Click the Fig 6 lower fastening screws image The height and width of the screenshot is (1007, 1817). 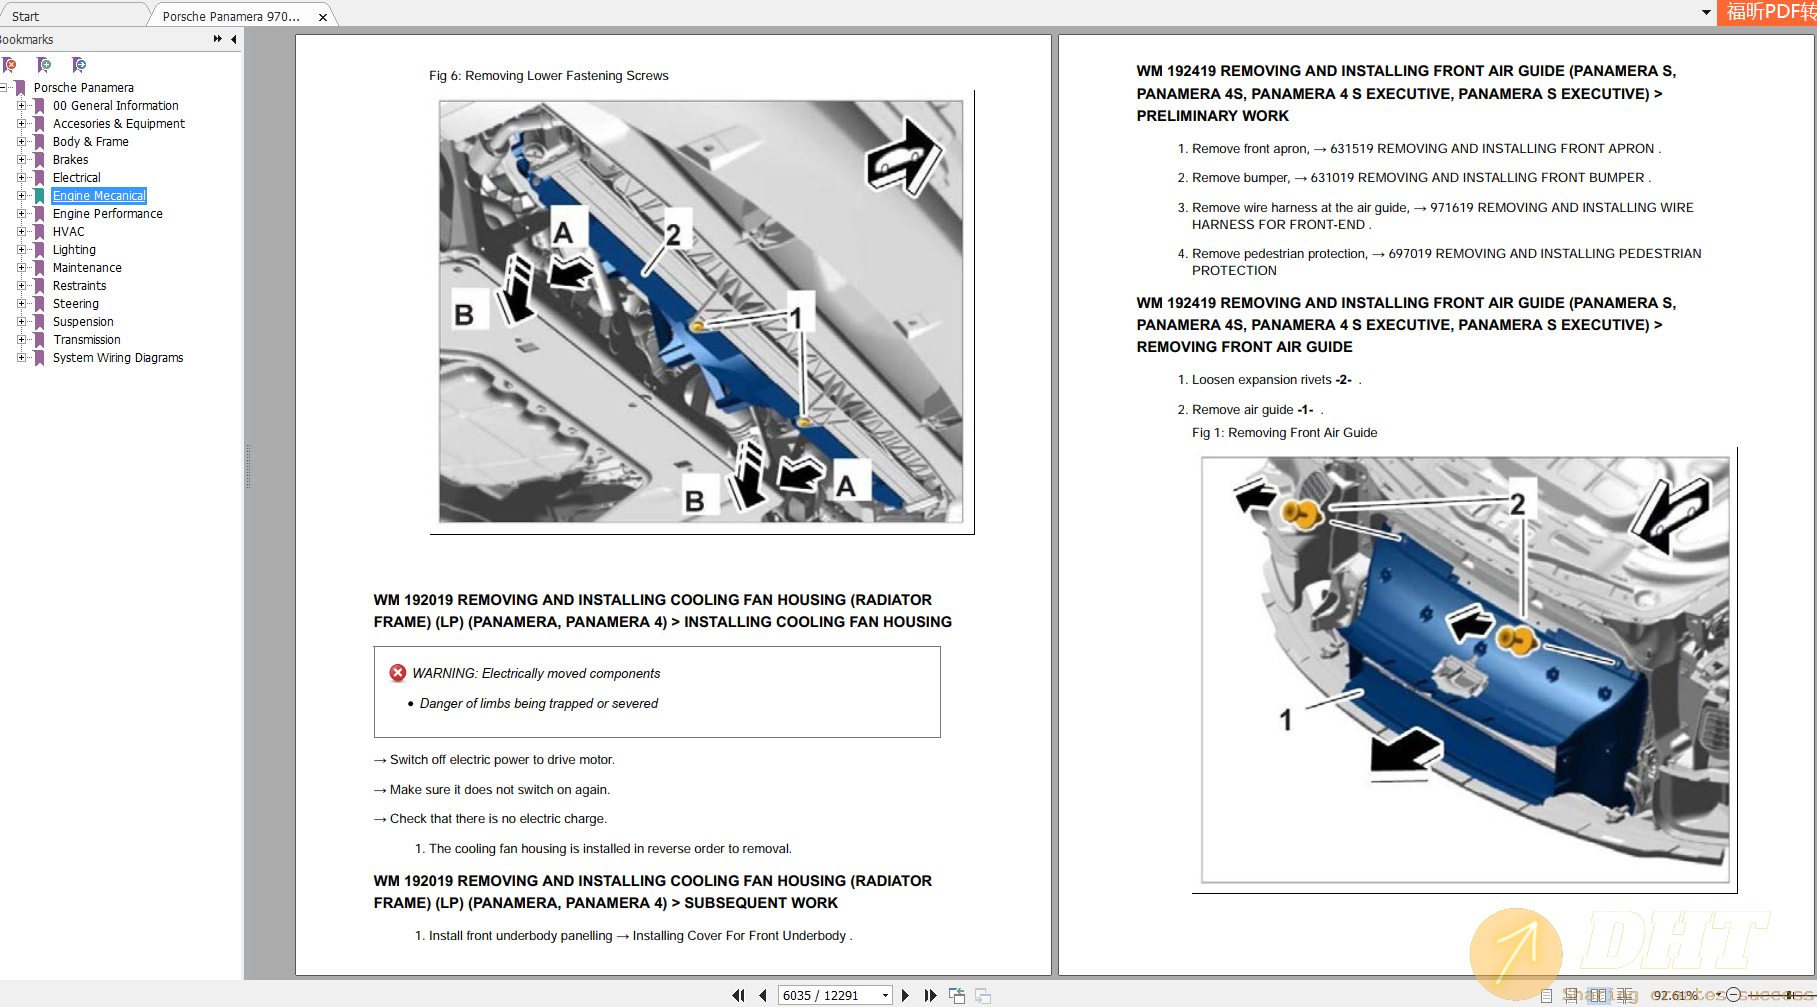701,311
